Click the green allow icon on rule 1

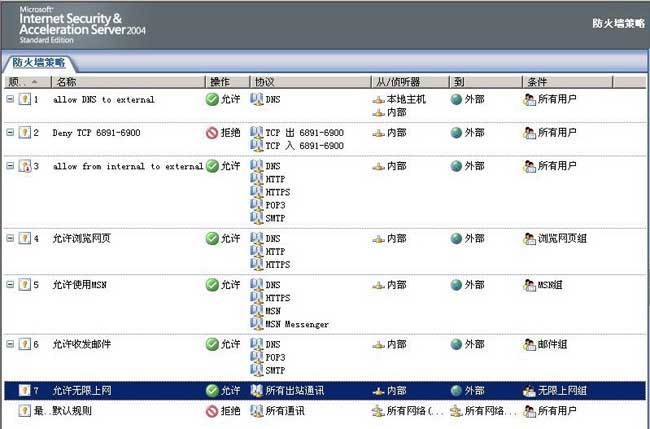[212, 99]
